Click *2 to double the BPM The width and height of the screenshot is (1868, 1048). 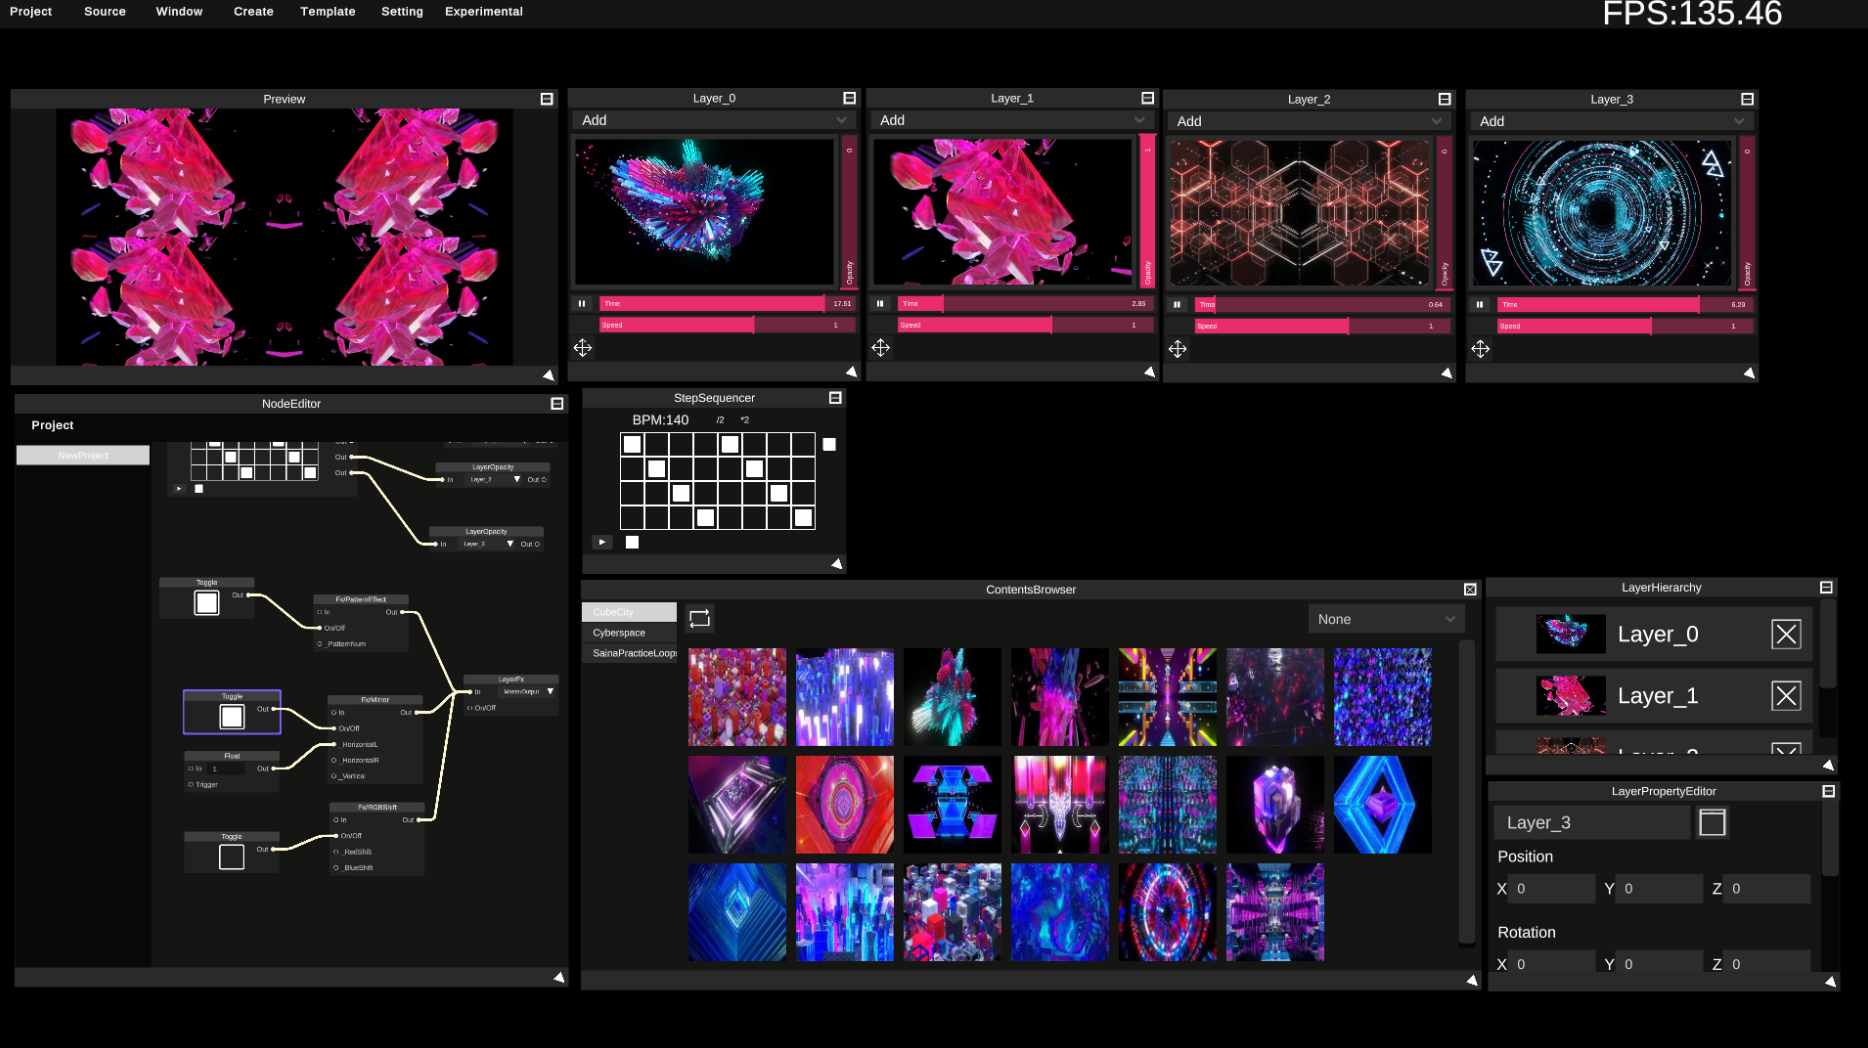744,420
